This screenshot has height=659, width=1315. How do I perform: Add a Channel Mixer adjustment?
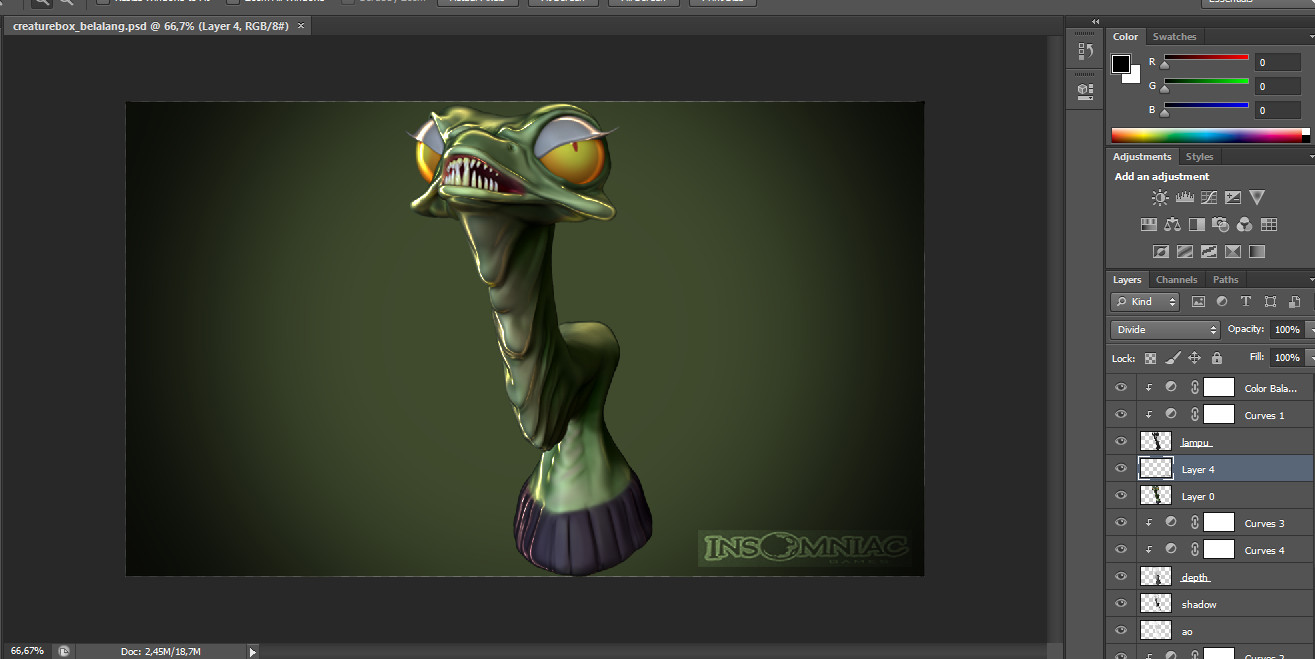click(1245, 225)
